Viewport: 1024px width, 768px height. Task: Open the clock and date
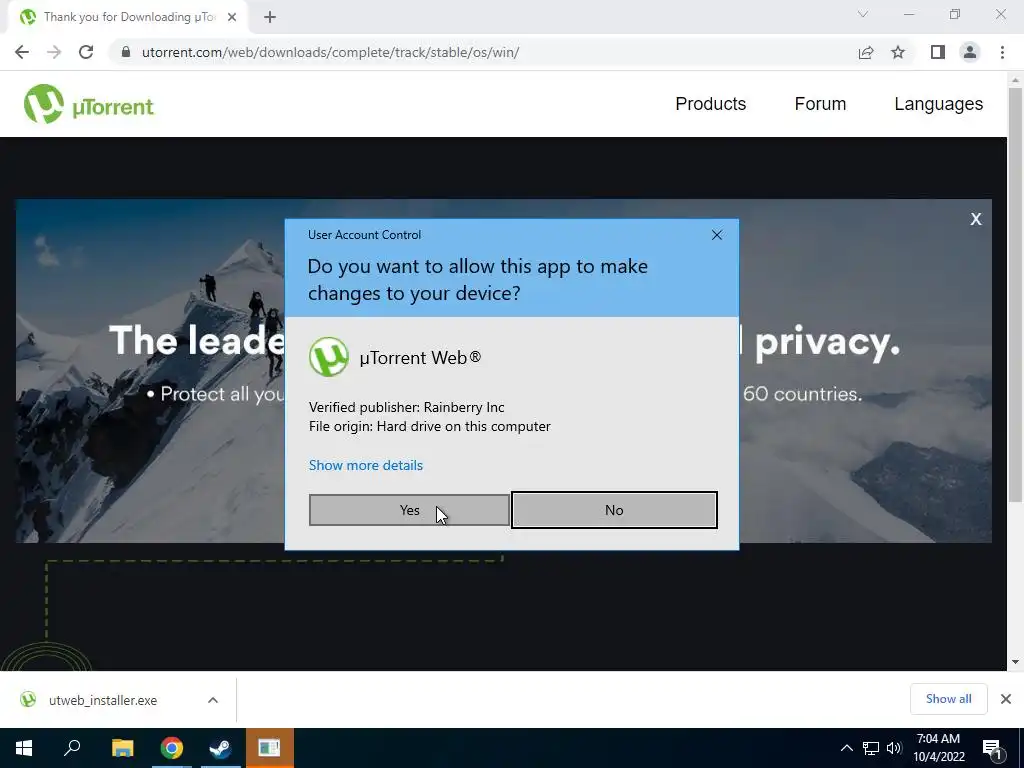coord(939,748)
